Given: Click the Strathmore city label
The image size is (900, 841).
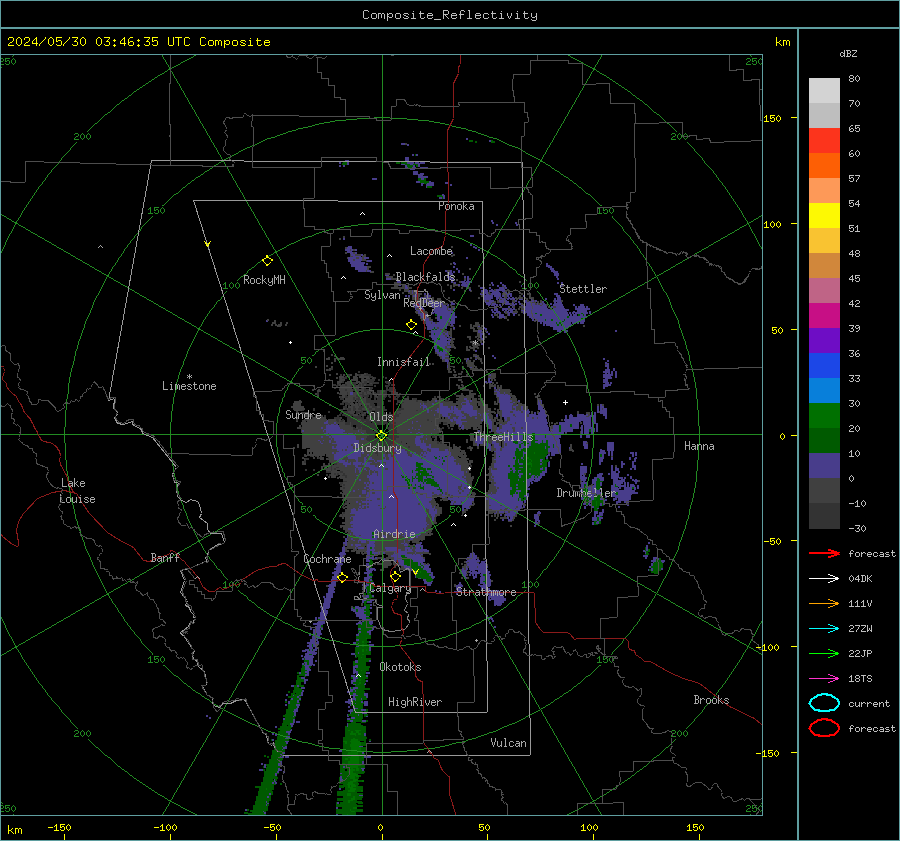Looking at the screenshot, I should 486,592.
